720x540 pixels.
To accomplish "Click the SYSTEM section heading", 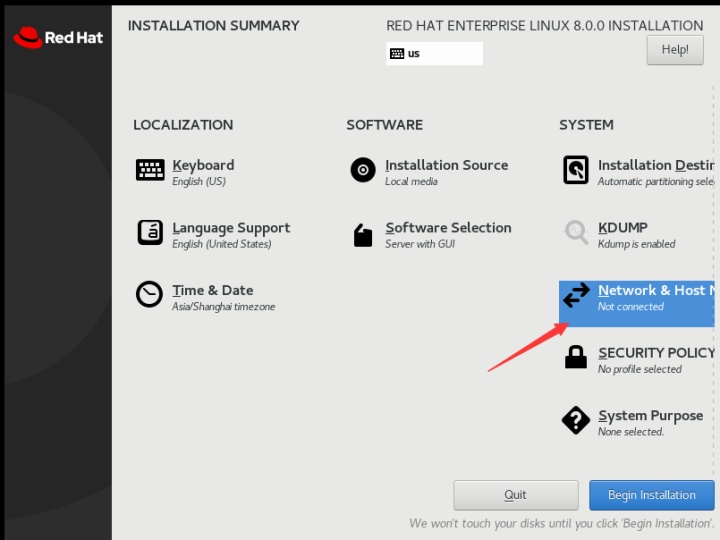I will (586, 125).
